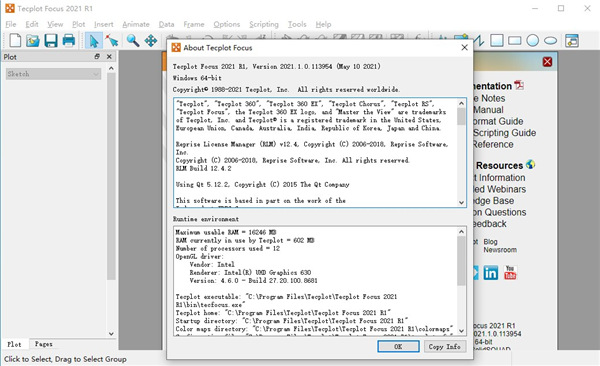This screenshot has width=600, height=366.
Task: Click the Save Layout floppy icon
Action: coord(51,40)
